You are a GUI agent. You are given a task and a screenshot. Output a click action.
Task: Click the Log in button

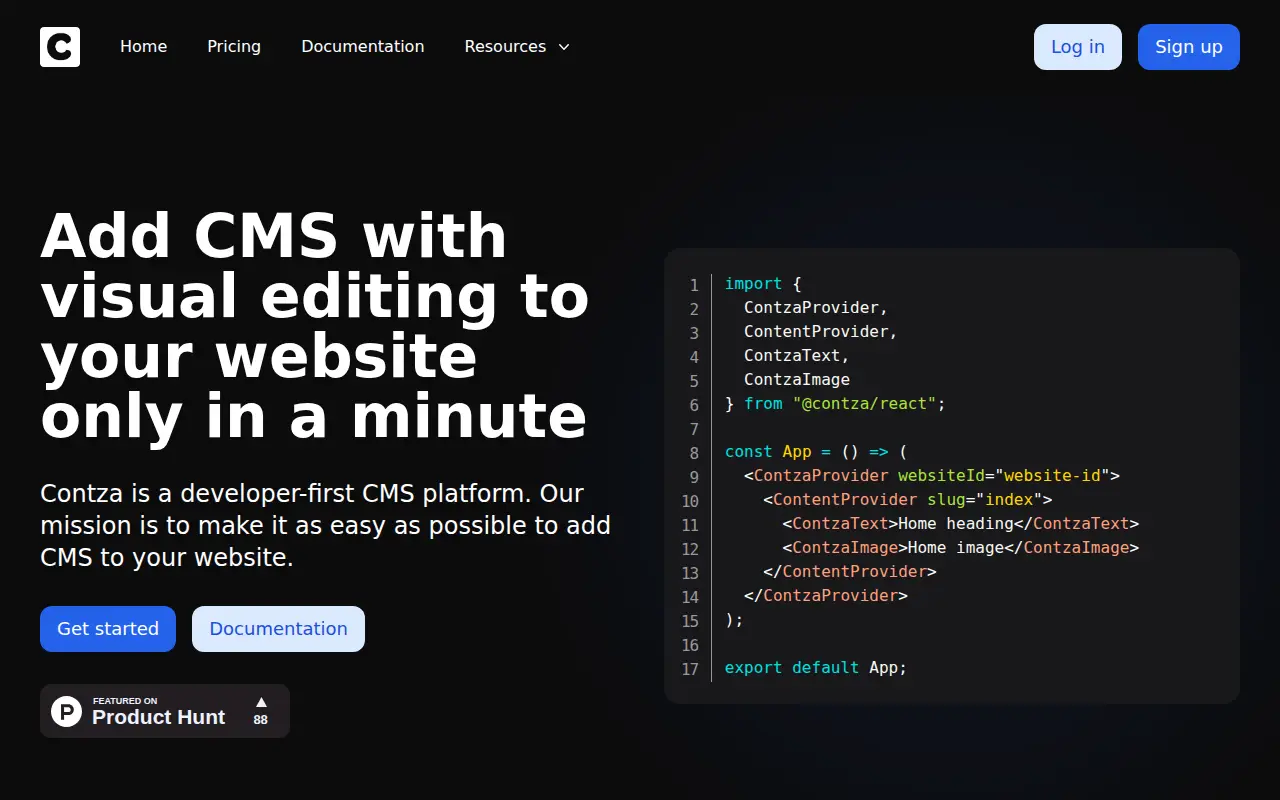1078,47
